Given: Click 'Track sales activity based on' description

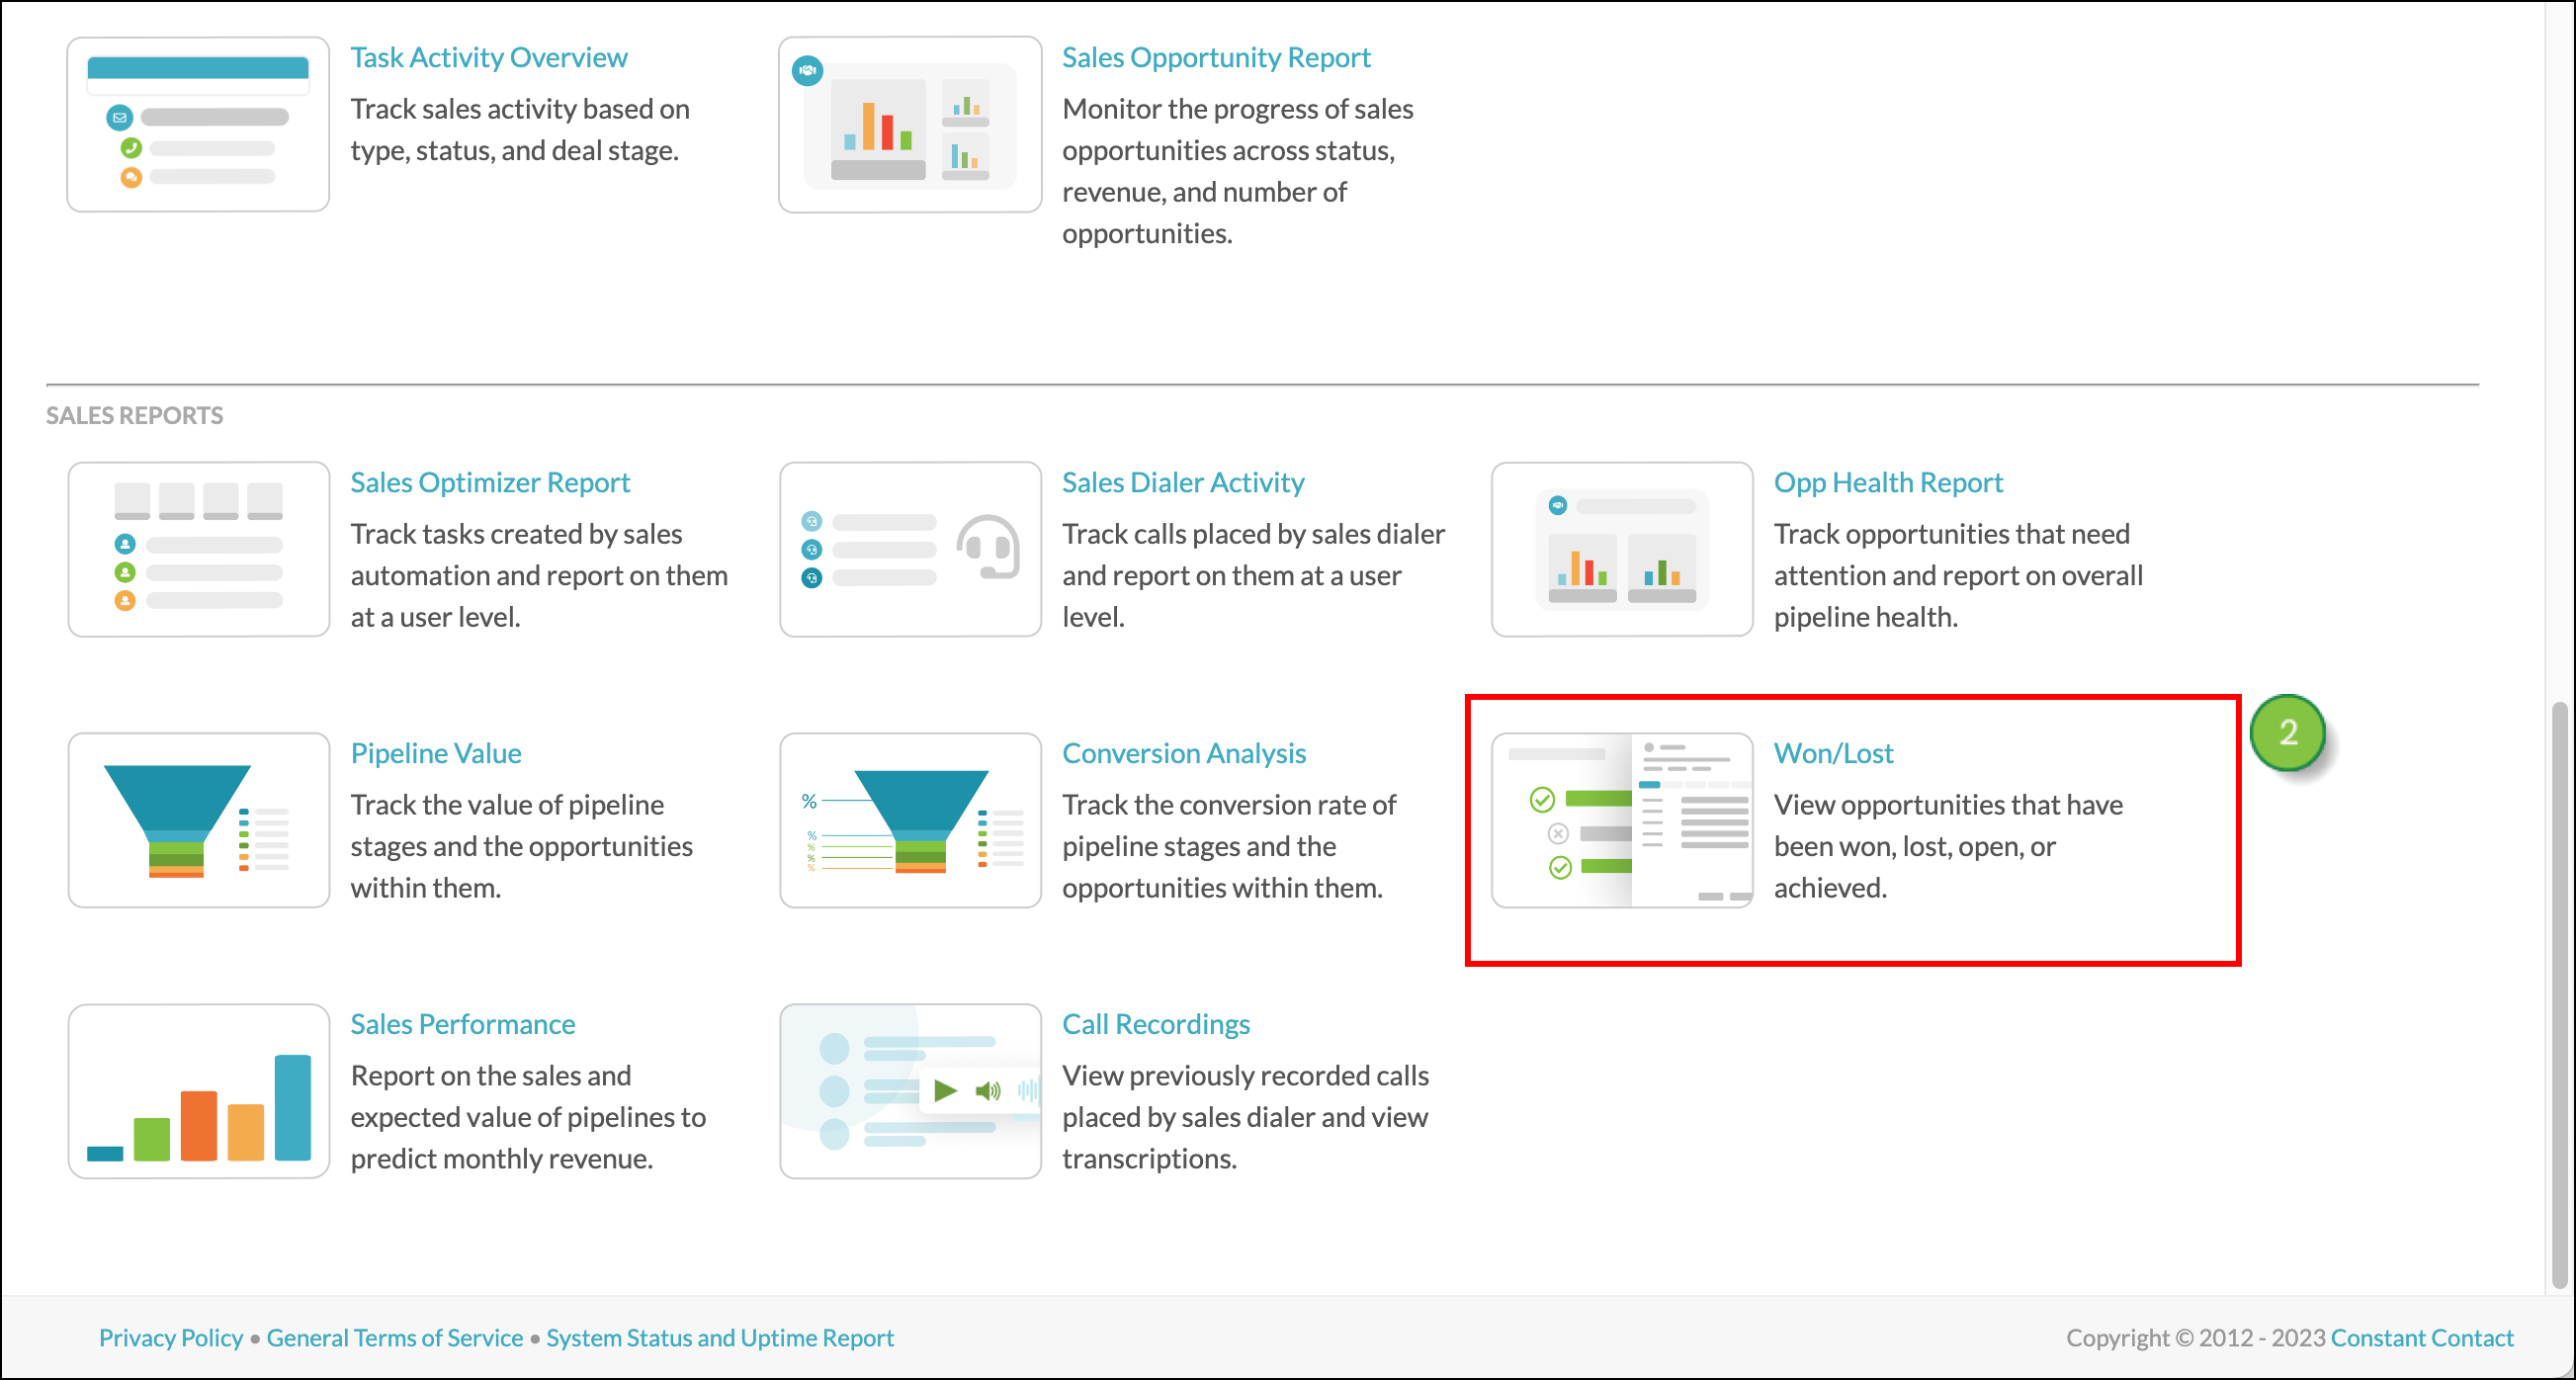Looking at the screenshot, I should coord(520,109).
